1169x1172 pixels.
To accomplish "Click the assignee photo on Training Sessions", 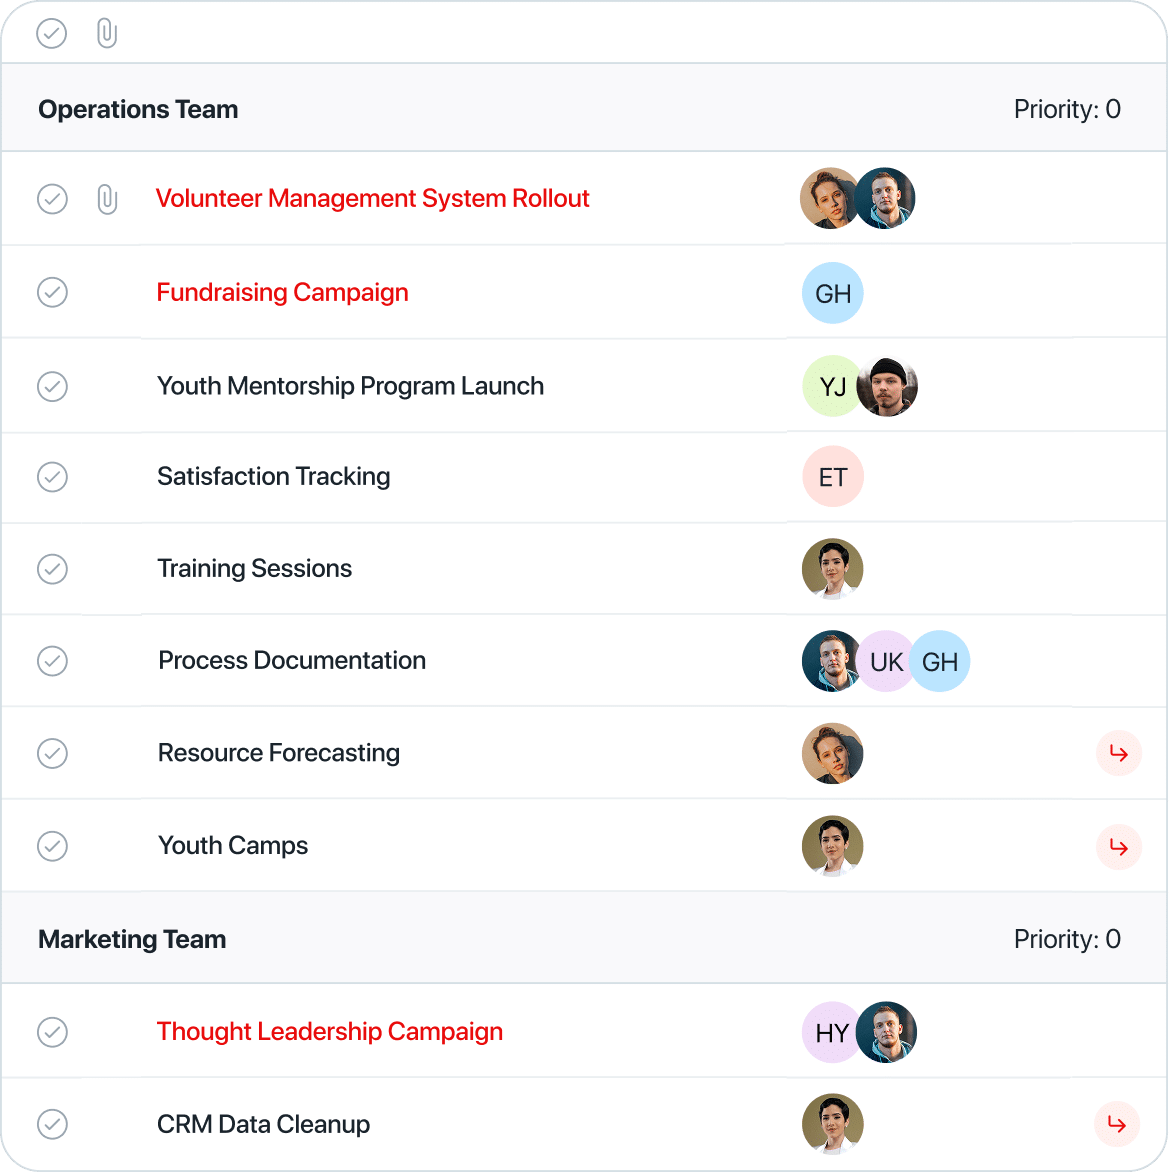I will [833, 570].
